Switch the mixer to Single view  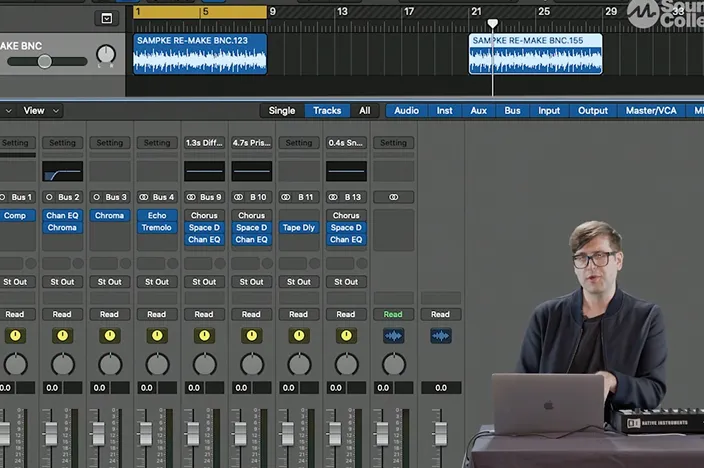click(x=282, y=110)
